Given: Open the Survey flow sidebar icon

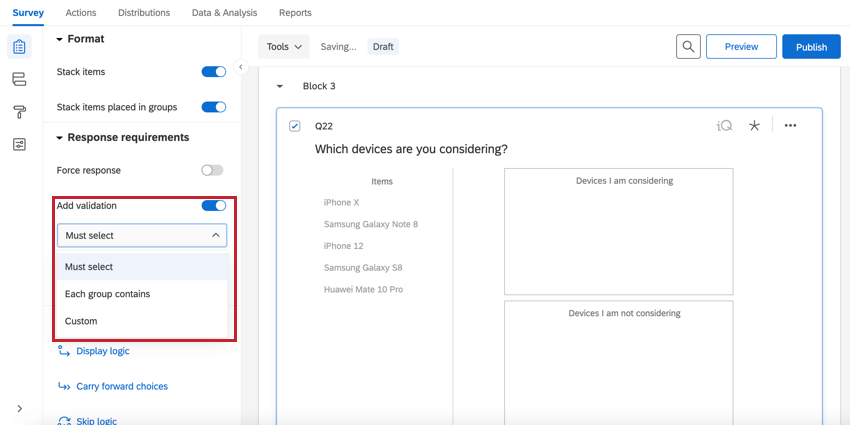Looking at the screenshot, I should (x=19, y=79).
